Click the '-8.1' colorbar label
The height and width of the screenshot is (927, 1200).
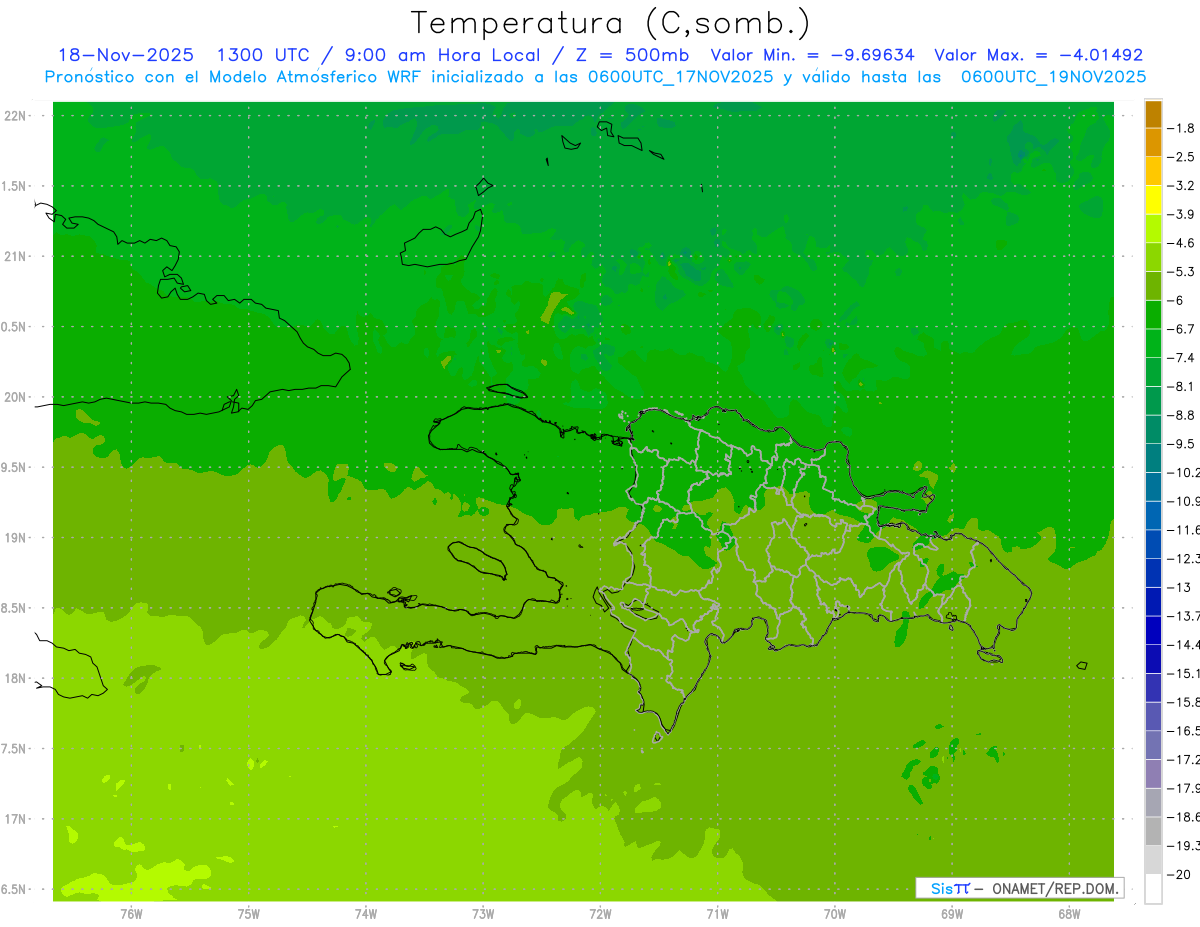1181,386
